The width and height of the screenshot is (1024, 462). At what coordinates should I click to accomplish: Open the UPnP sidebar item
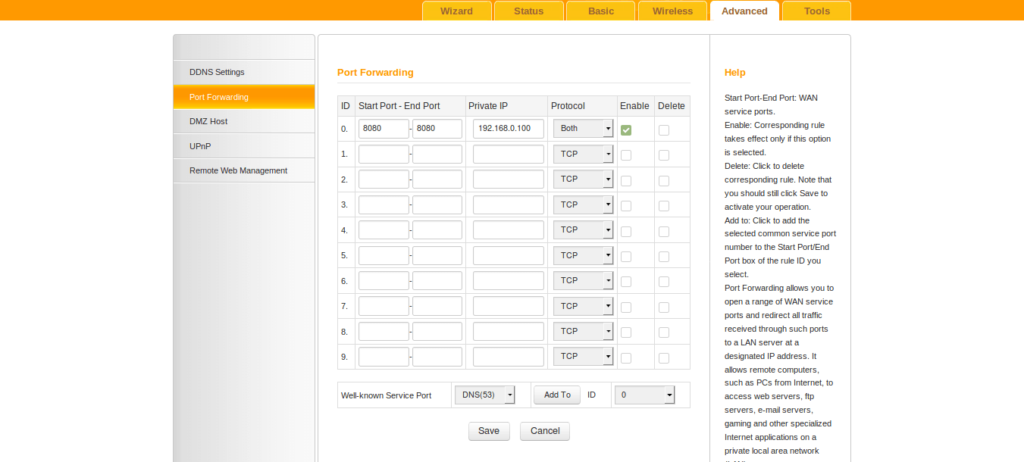200,146
